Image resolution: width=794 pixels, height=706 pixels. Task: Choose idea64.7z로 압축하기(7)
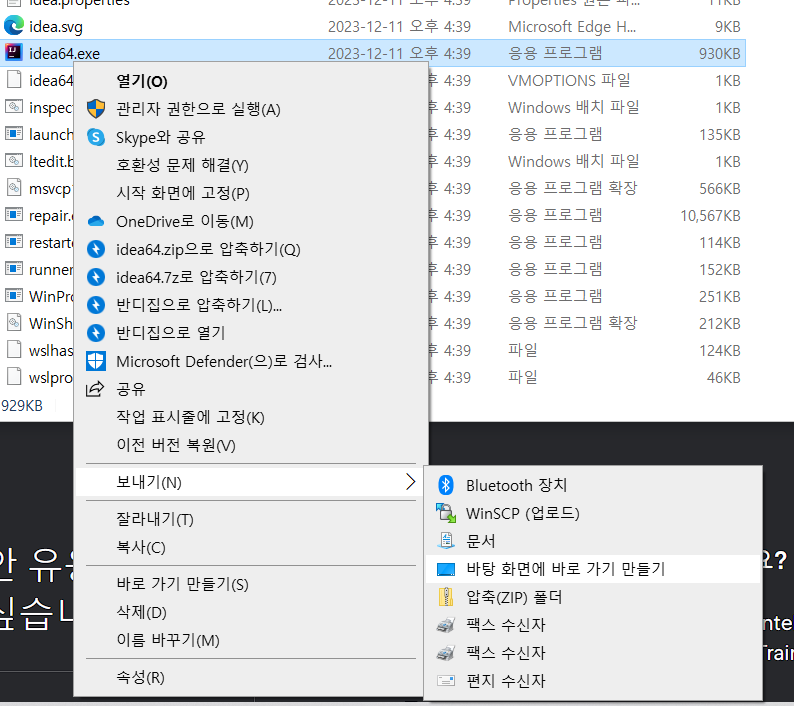[x=196, y=277]
